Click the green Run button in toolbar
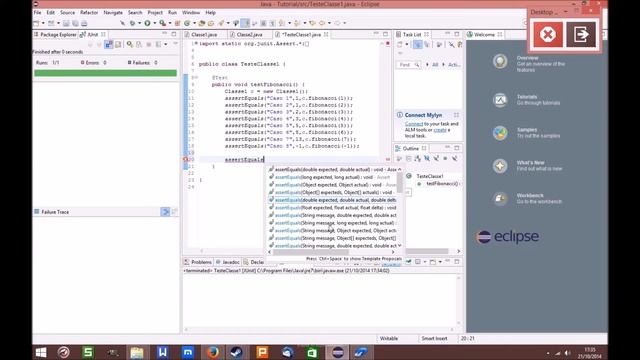Viewport: 640px width, 360px height. click(x=147, y=23)
